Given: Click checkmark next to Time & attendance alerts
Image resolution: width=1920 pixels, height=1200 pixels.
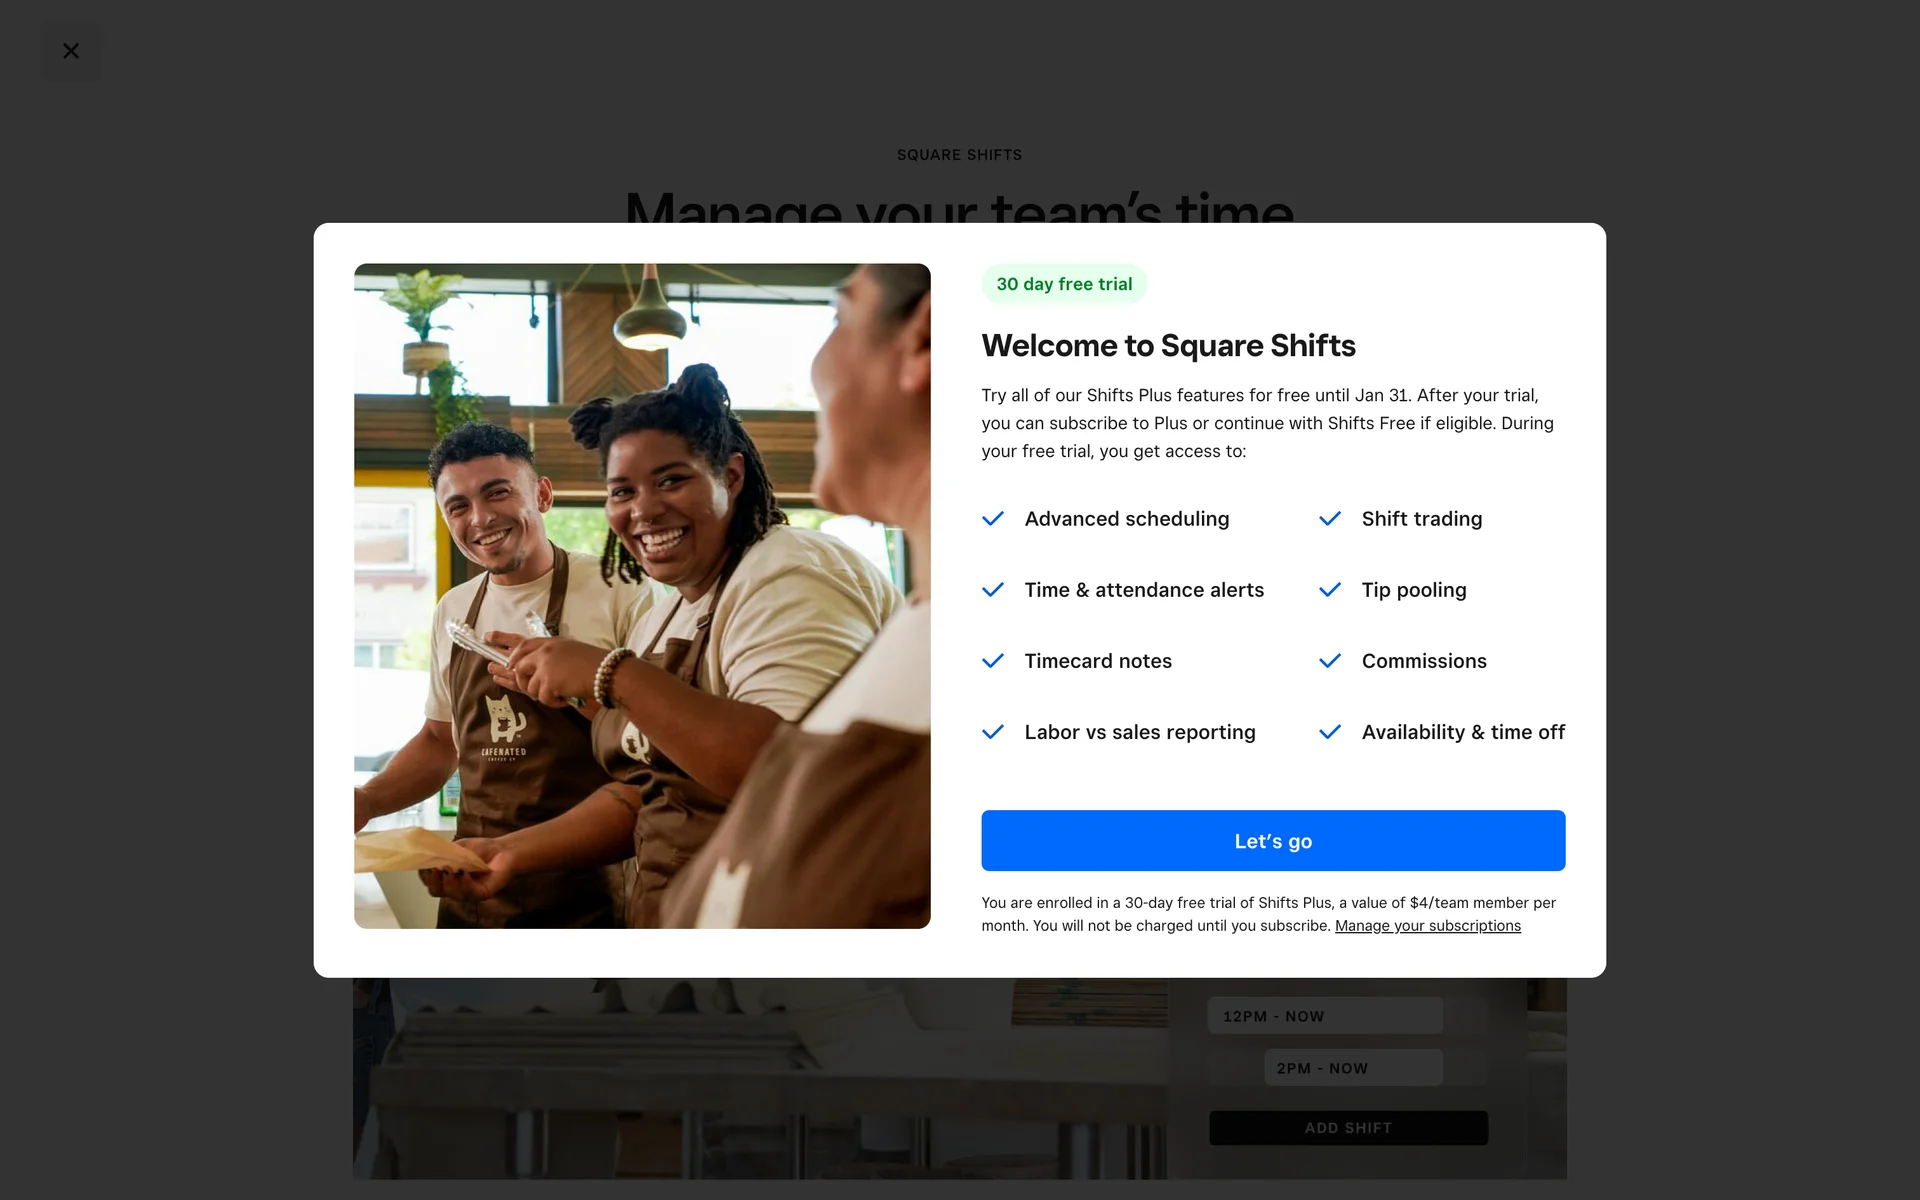Looking at the screenshot, I should 992,590.
